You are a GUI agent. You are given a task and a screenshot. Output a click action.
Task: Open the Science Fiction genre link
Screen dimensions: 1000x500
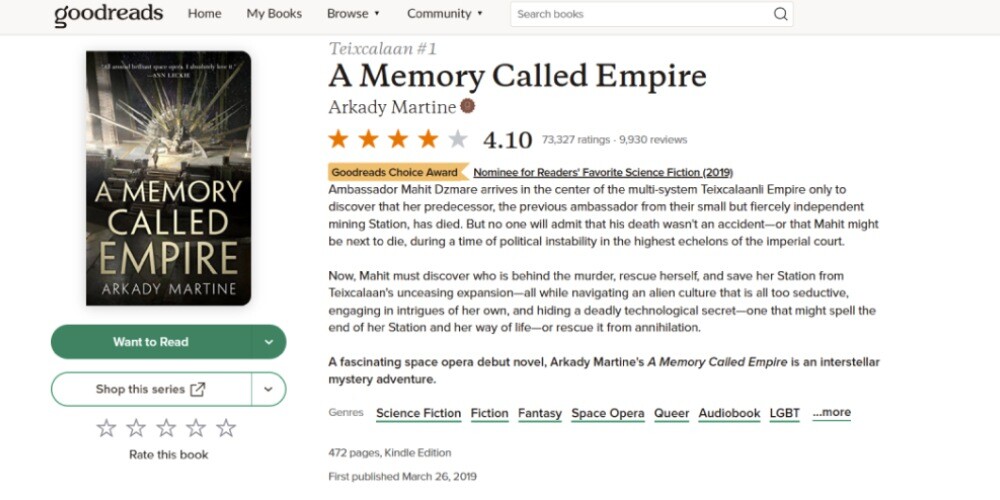coord(418,413)
